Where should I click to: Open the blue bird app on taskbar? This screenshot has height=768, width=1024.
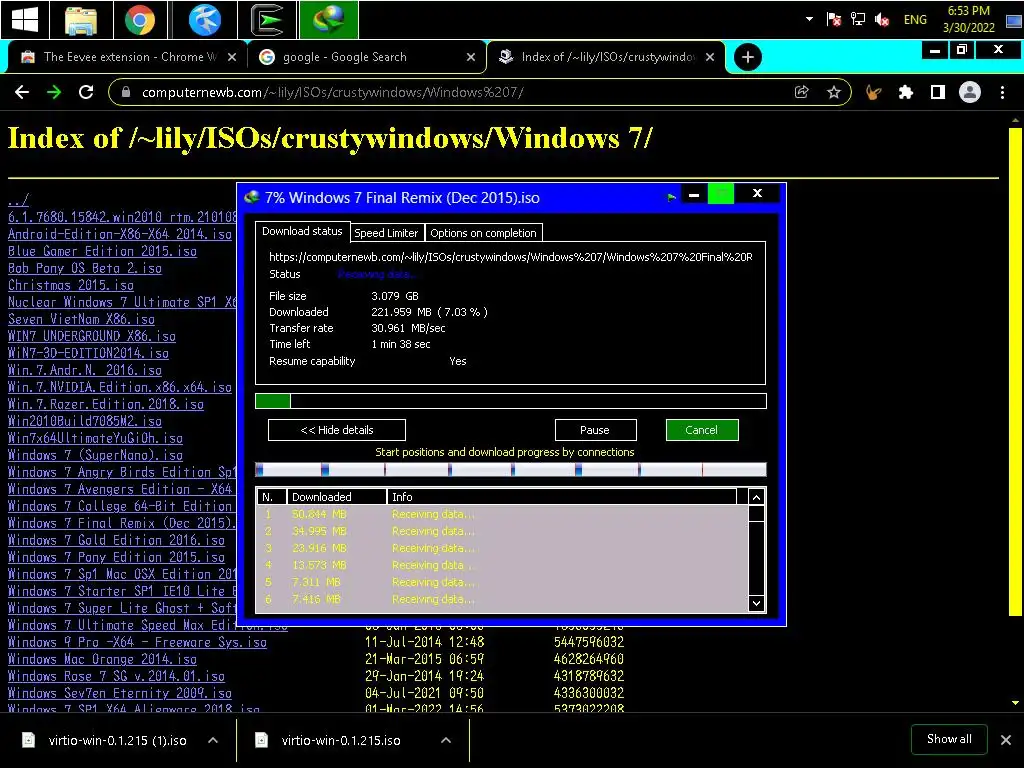[x=204, y=20]
